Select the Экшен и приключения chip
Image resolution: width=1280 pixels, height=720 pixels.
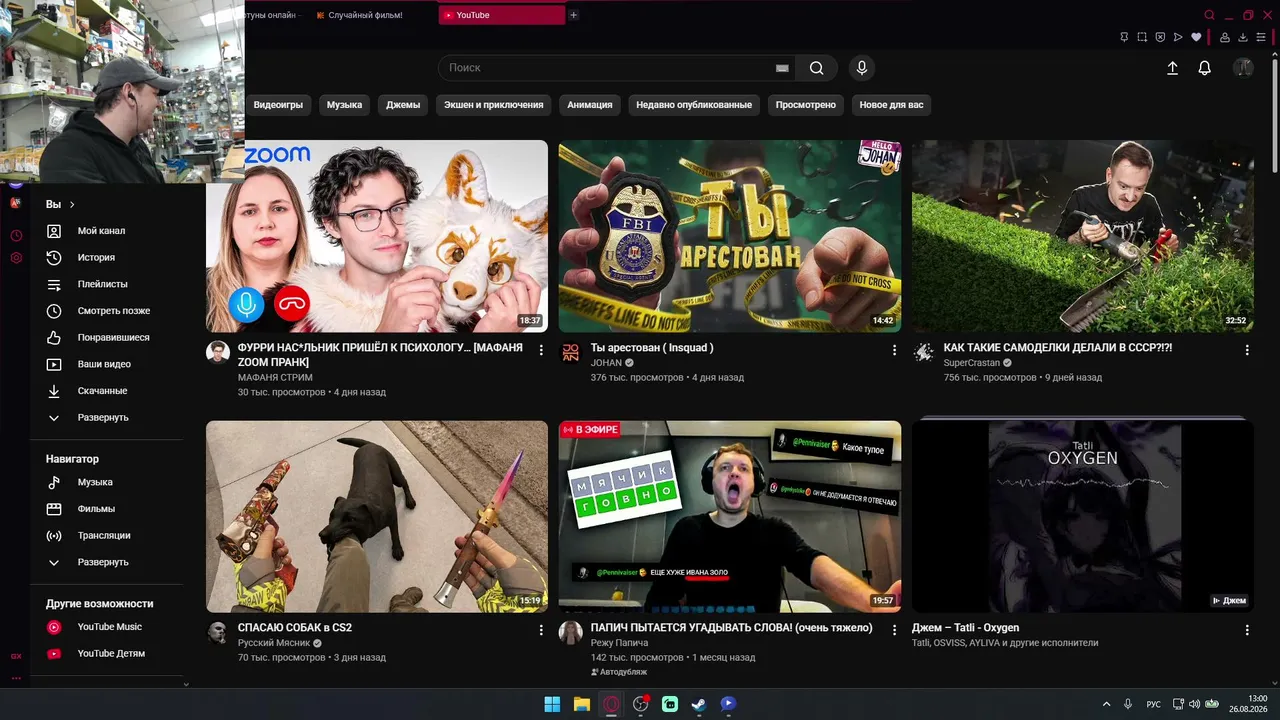(494, 105)
